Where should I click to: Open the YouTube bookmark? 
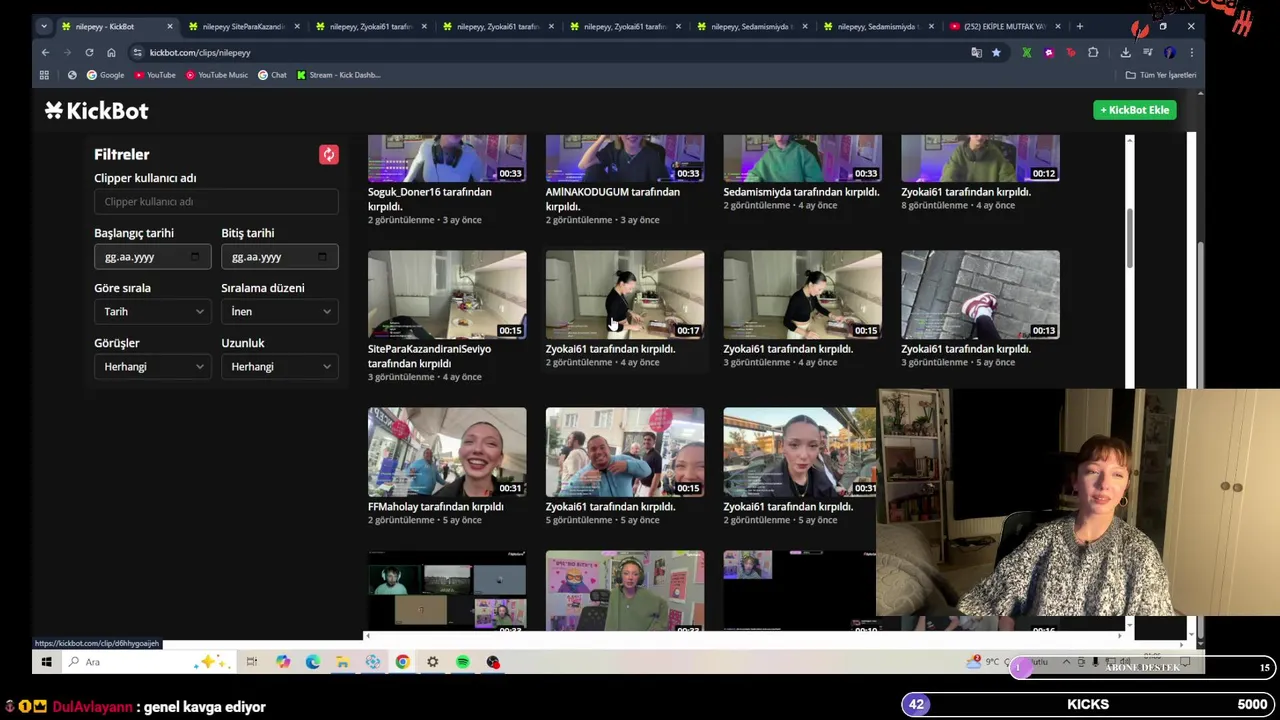(x=155, y=75)
